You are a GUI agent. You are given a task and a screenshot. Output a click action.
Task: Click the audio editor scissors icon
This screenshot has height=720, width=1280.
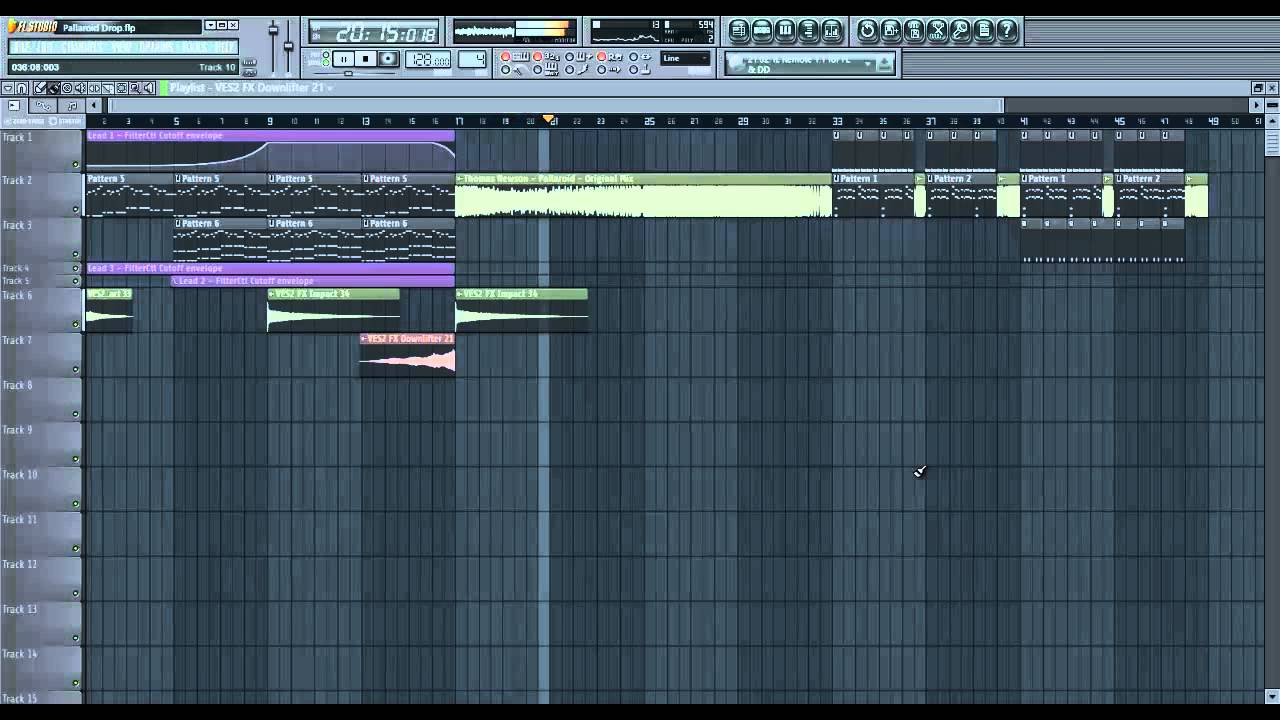coord(937,30)
